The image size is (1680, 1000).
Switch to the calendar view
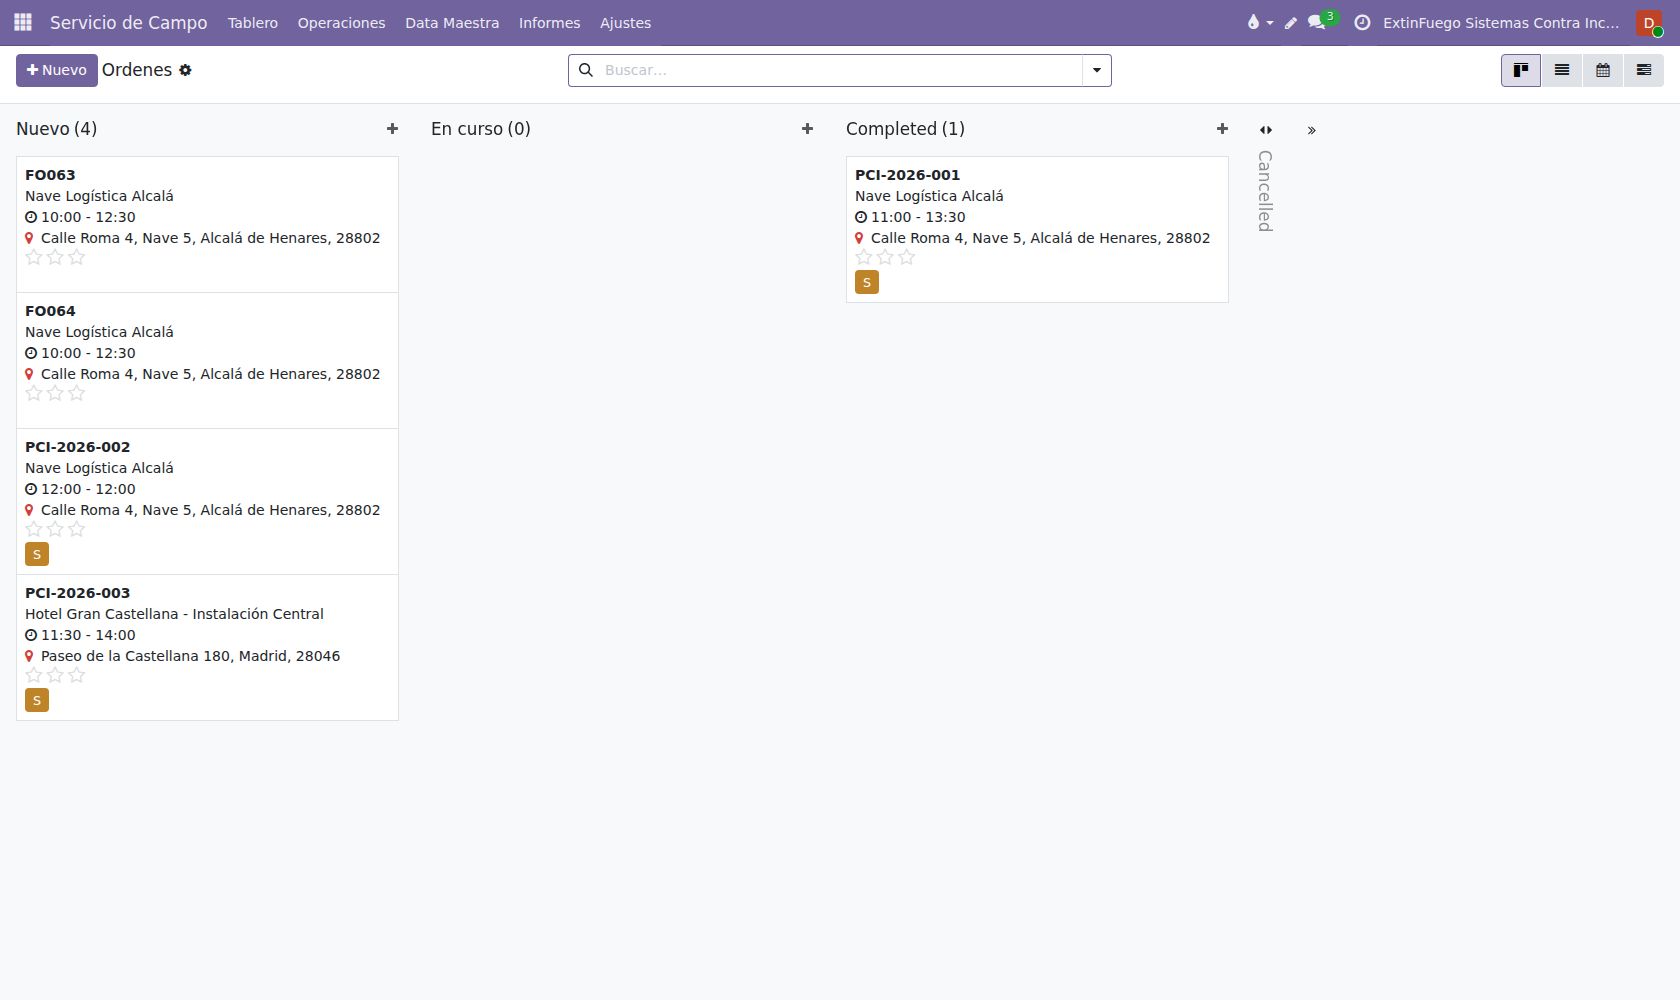(1603, 70)
